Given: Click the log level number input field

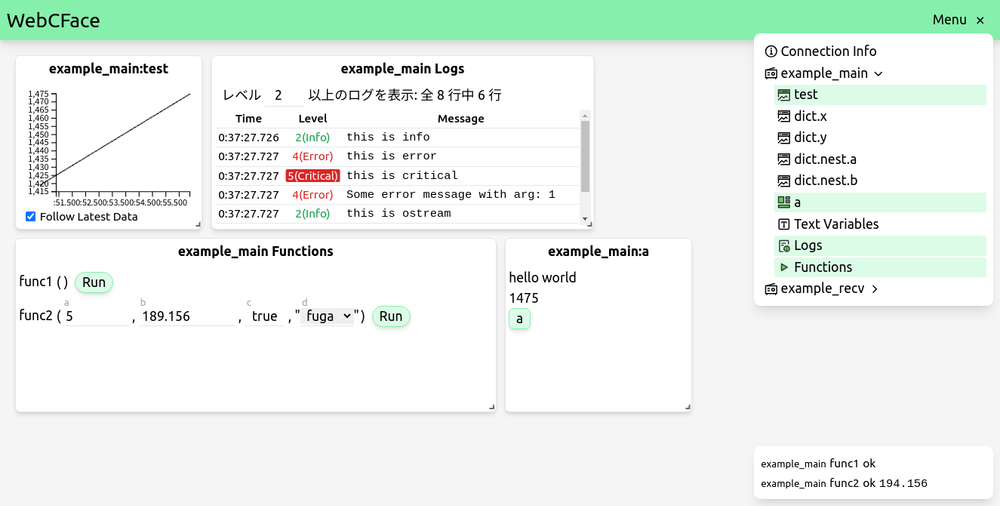Looking at the screenshot, I should coord(284,96).
